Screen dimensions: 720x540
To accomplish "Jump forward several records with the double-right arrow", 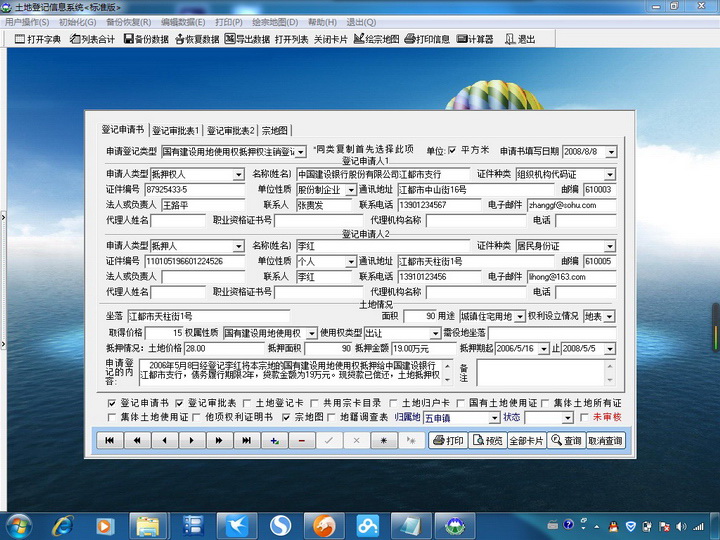I will [x=219, y=441].
